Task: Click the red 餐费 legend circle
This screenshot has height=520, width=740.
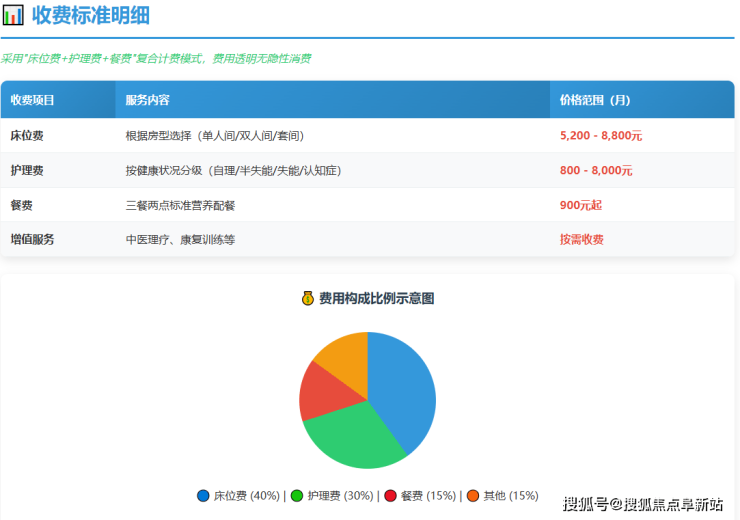Action: tap(390, 496)
